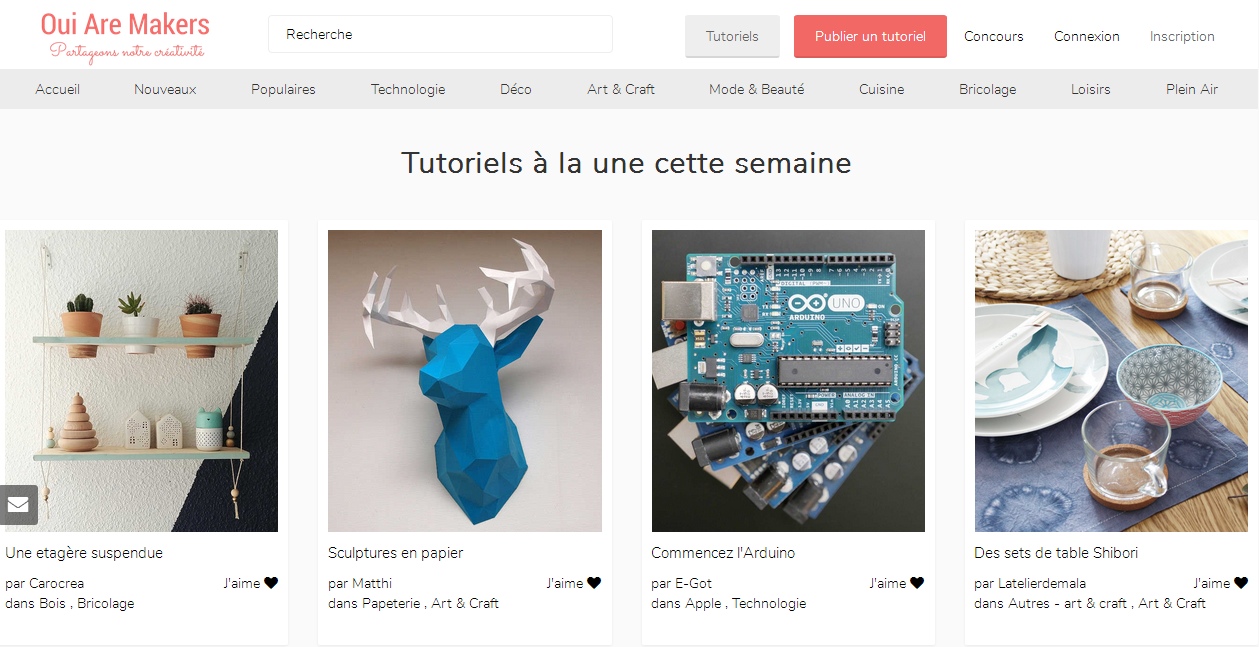Image resolution: width=1259 pixels, height=647 pixels.
Task: View author Carocrea's profile link
Action: [x=57, y=583]
